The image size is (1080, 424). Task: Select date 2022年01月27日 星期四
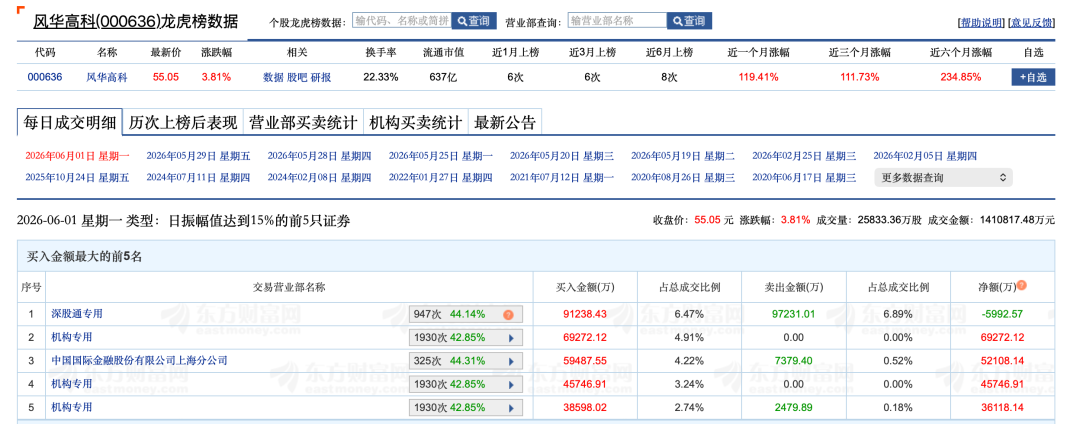[441, 178]
